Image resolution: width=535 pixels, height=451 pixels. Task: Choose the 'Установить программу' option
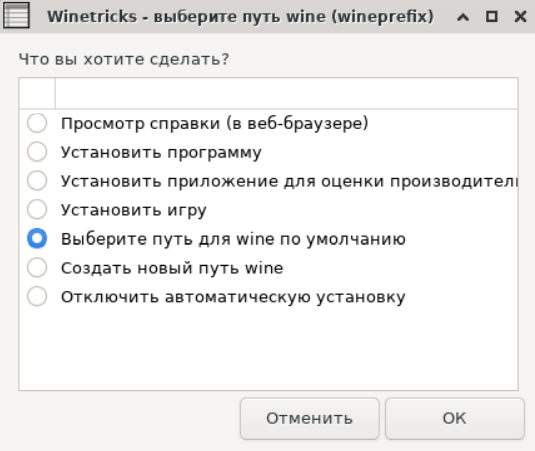tap(37, 152)
